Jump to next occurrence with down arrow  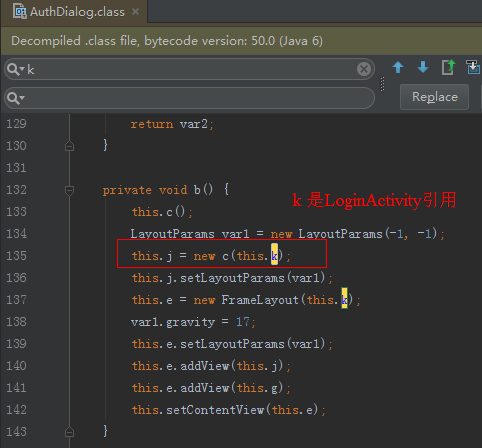click(423, 67)
